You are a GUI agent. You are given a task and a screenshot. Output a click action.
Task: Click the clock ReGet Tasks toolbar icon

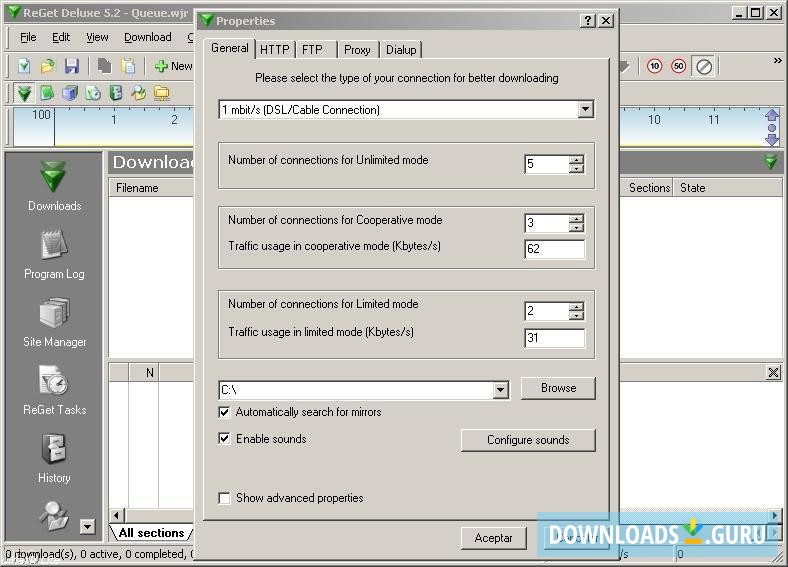coord(93,93)
